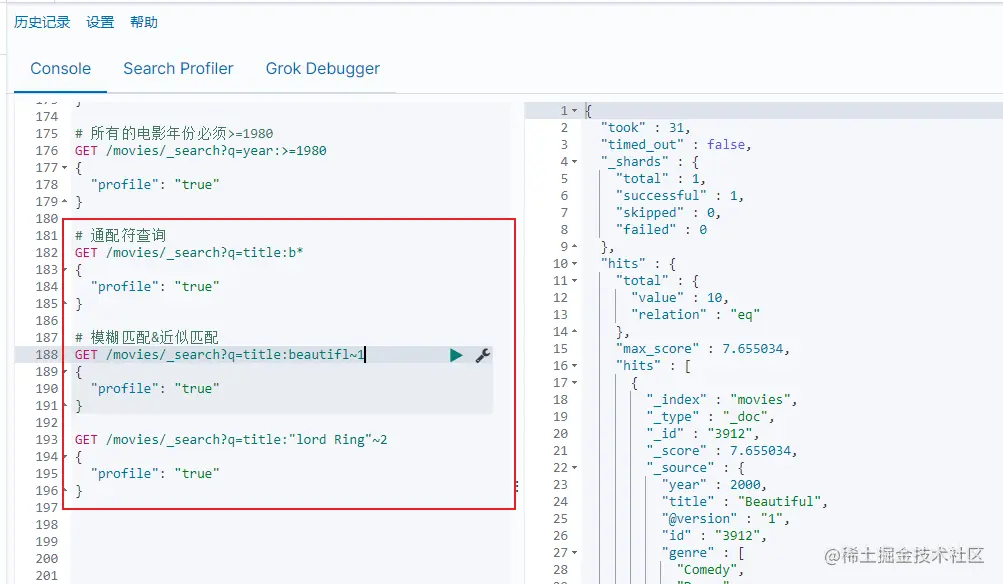Click "profile": "true" on line 178

coord(155,185)
